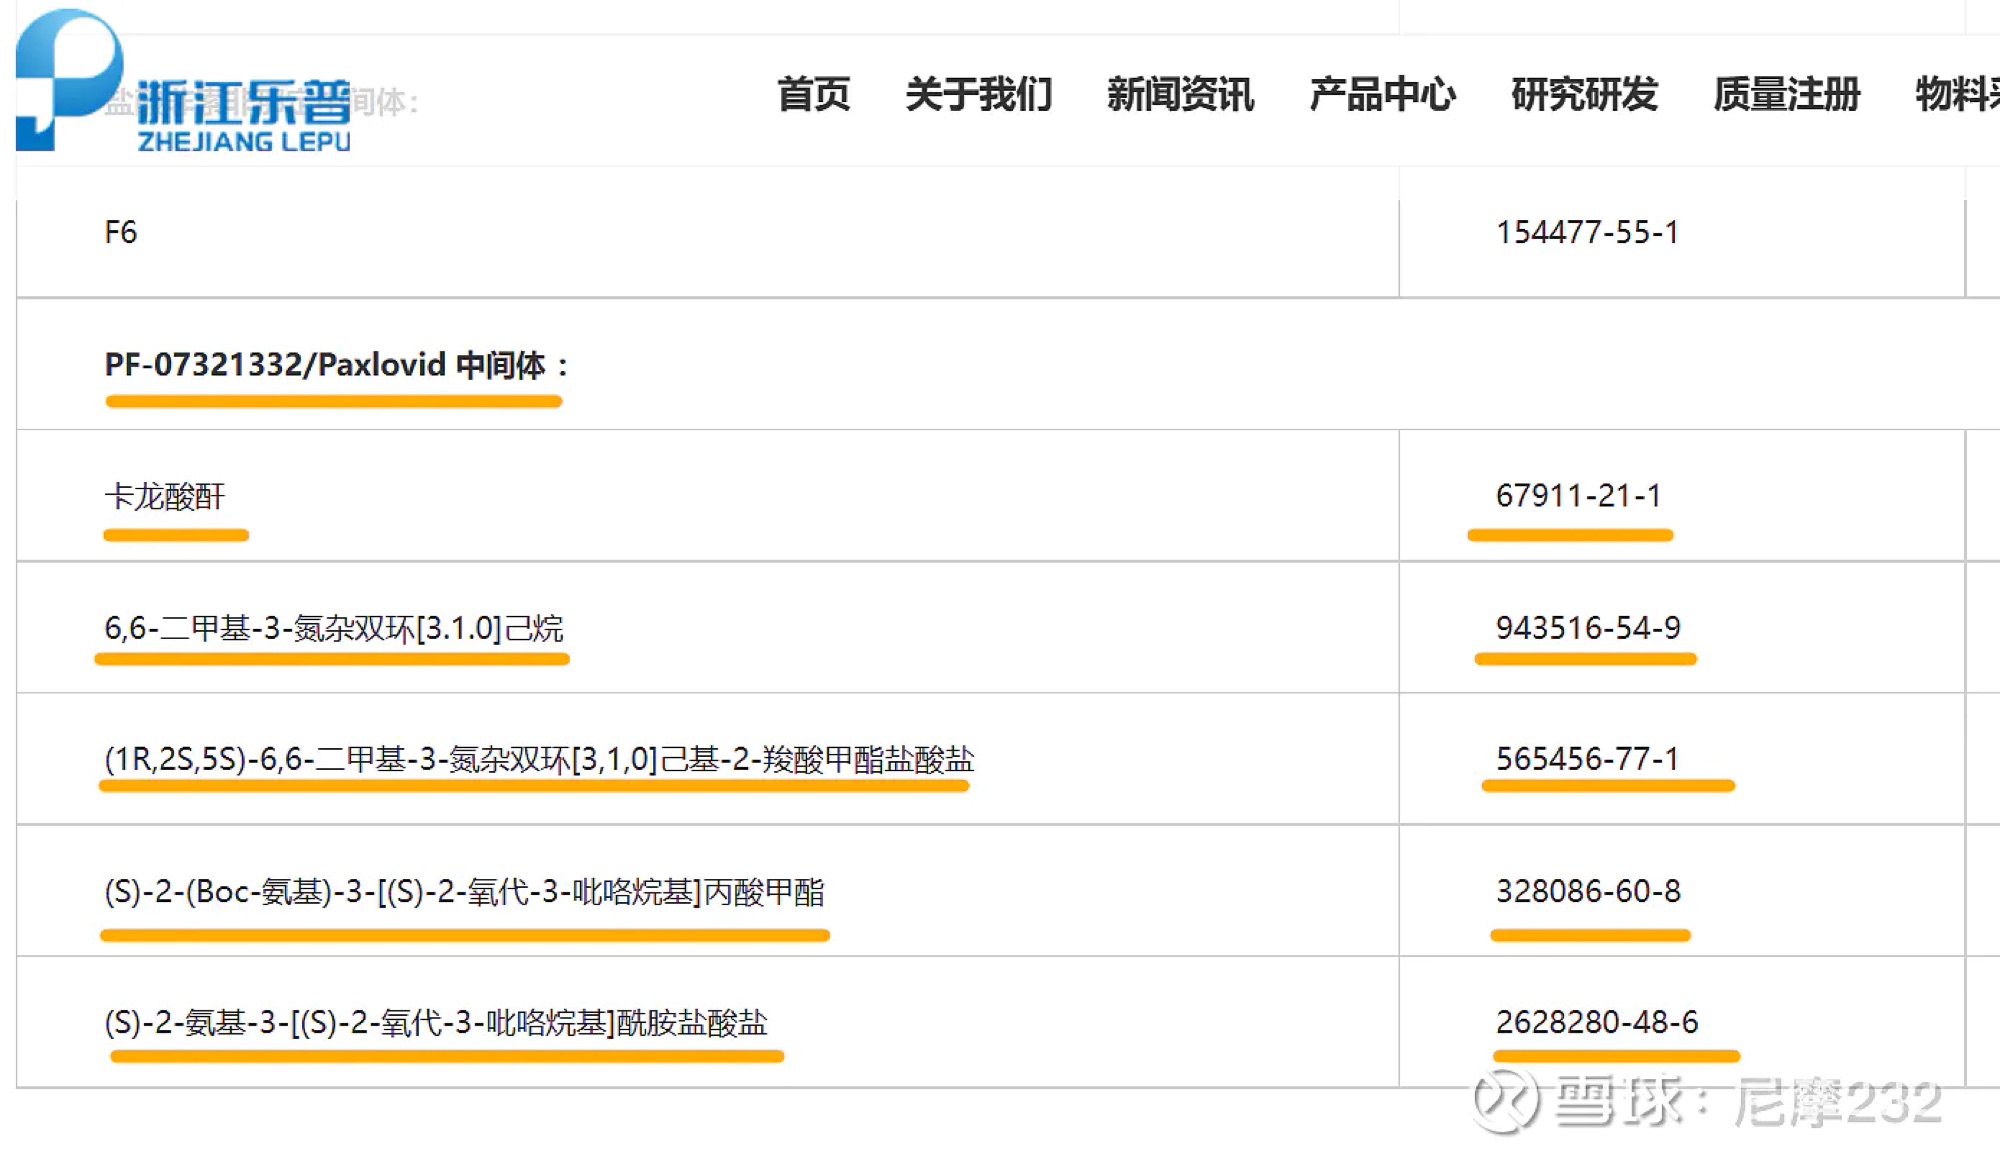Click the (S)-2-(Boc-氨基) 丙酸甲酯 product name

tap(464, 891)
